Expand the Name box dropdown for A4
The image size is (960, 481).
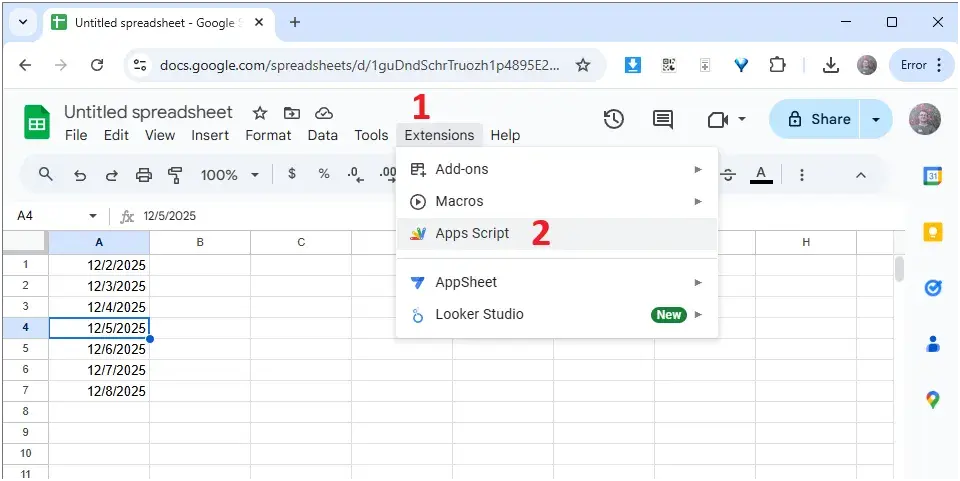(x=93, y=216)
